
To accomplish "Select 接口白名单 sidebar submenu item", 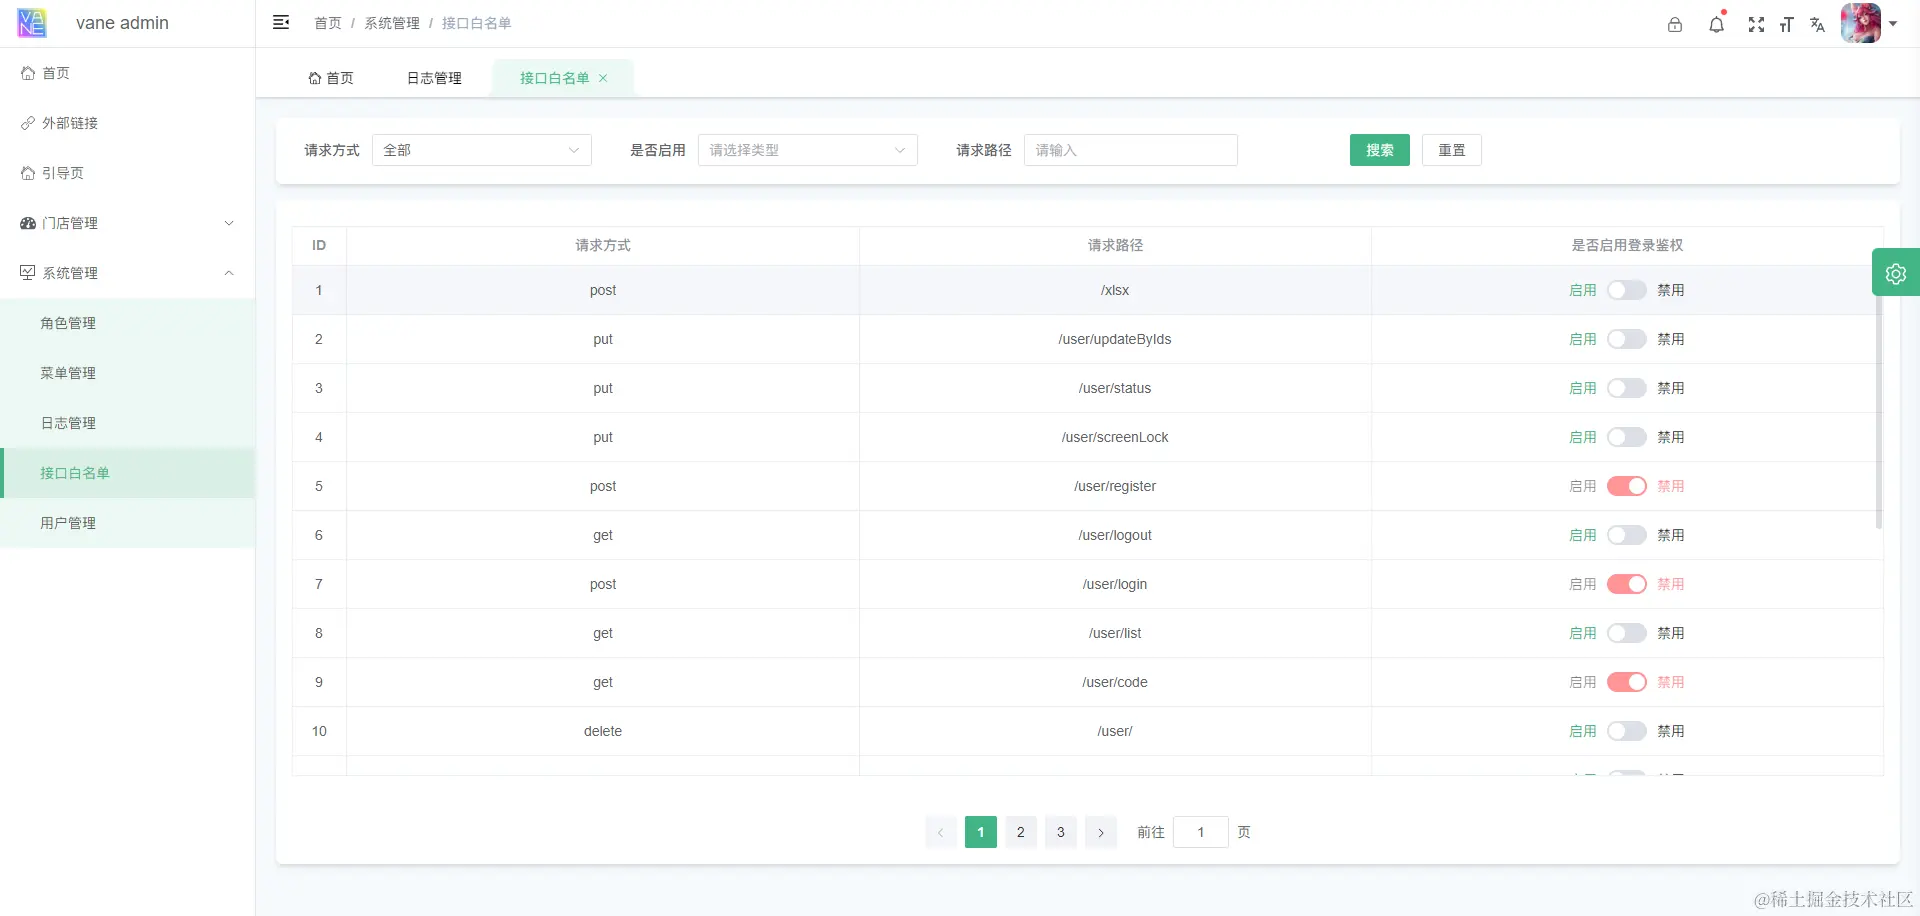I will click(127, 473).
